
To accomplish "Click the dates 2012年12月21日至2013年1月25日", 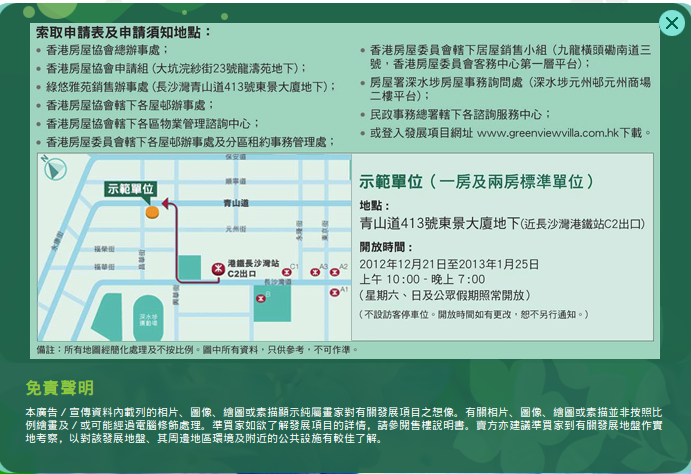I will (449, 264).
